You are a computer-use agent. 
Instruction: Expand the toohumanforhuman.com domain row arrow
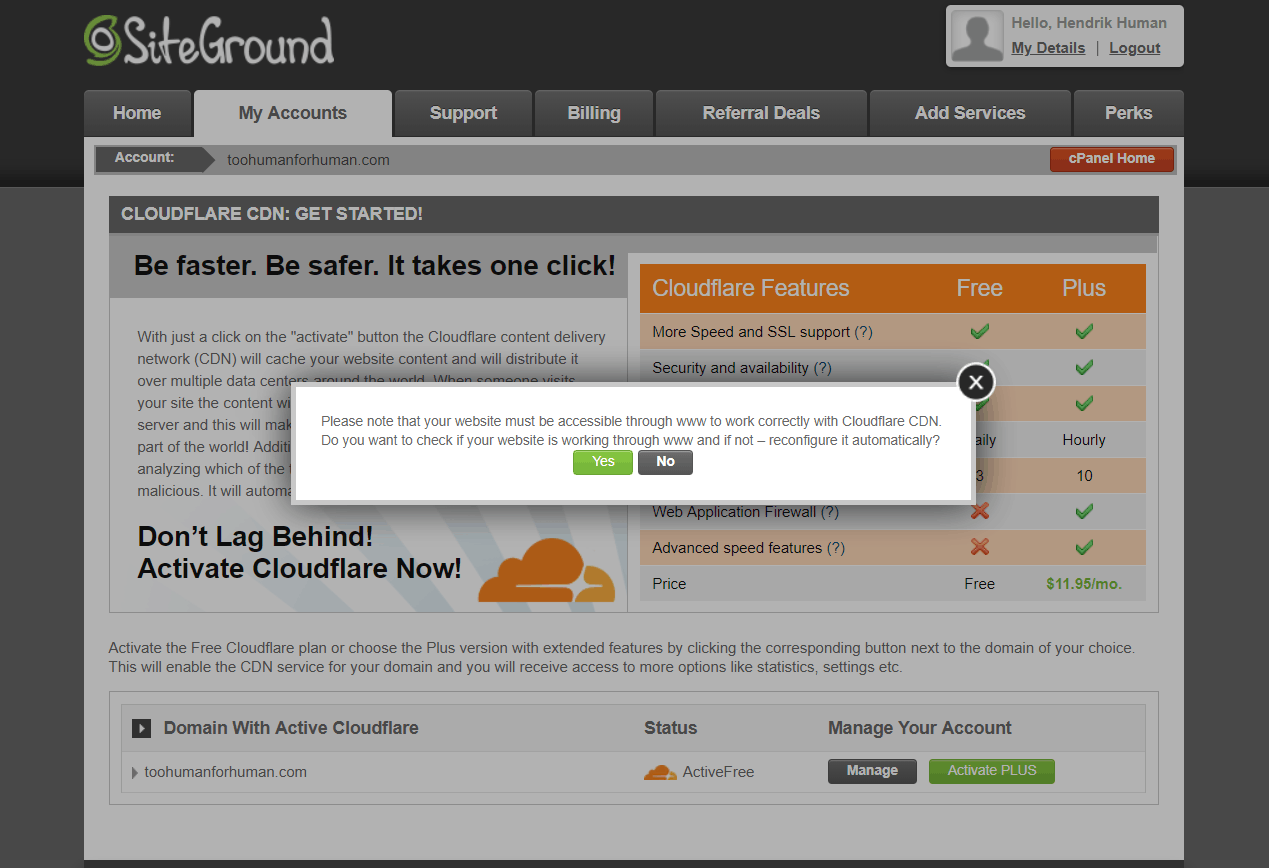135,772
